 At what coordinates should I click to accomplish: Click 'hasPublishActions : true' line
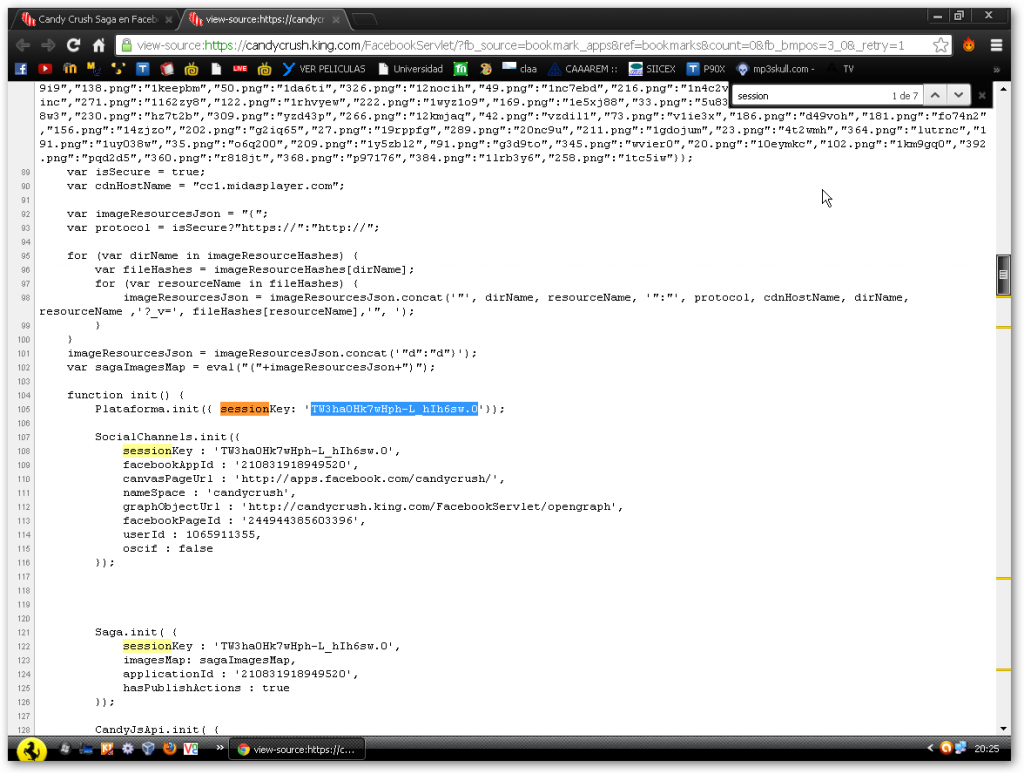pyautogui.click(x=206, y=687)
